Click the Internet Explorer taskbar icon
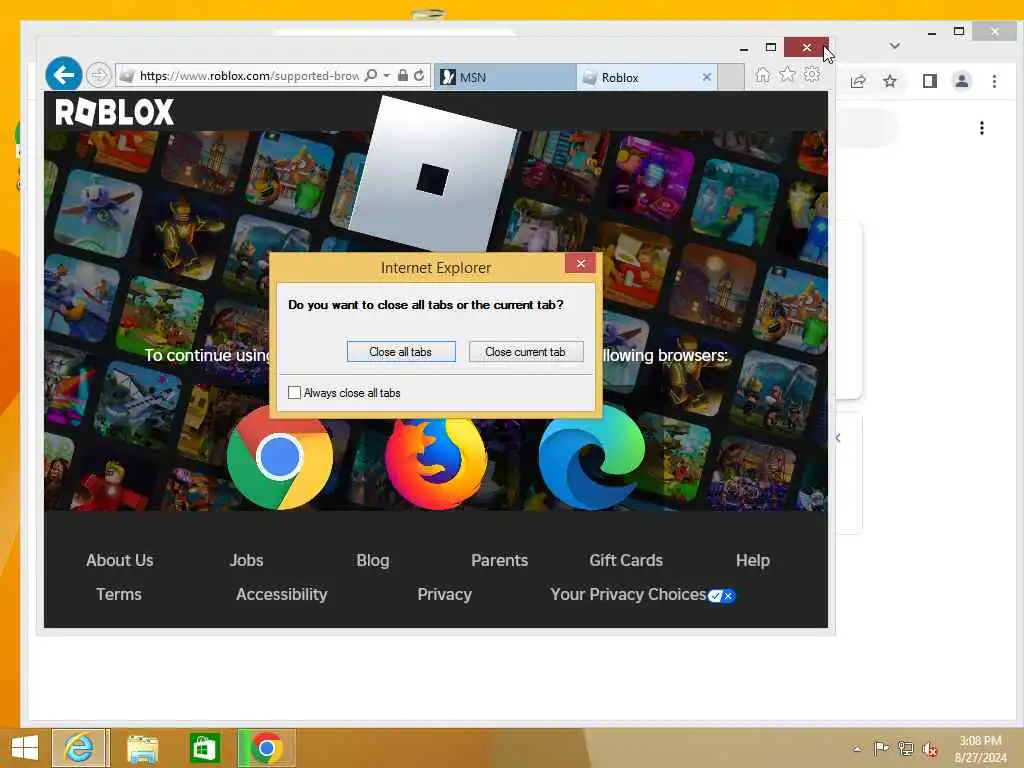This screenshot has height=768, width=1024. tap(79, 748)
